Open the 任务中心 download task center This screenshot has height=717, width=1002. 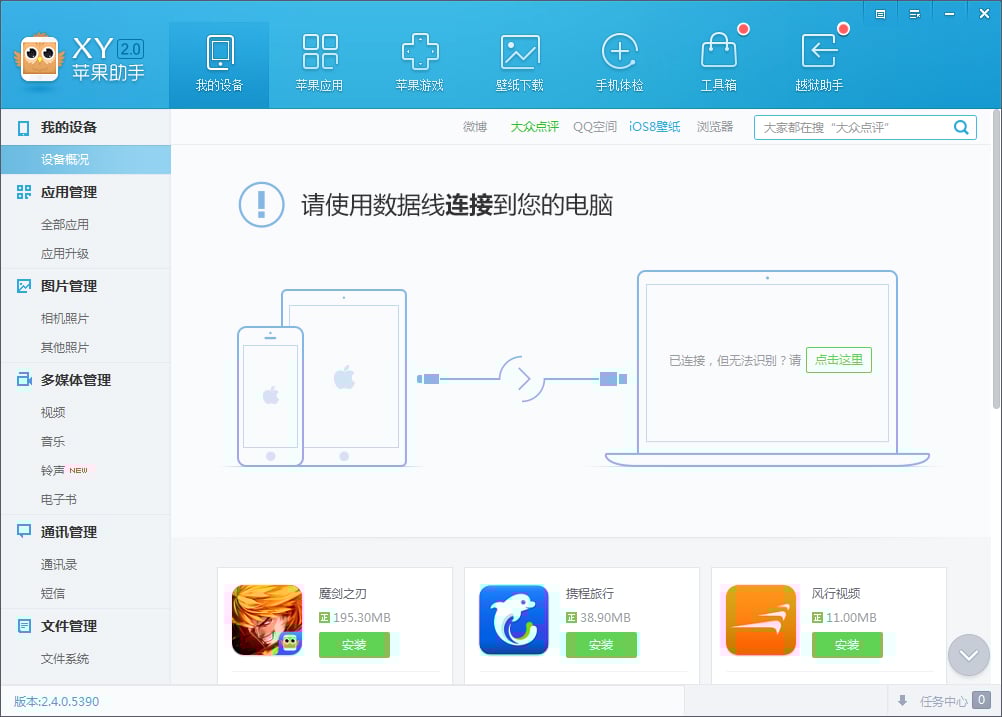pyautogui.click(x=943, y=701)
